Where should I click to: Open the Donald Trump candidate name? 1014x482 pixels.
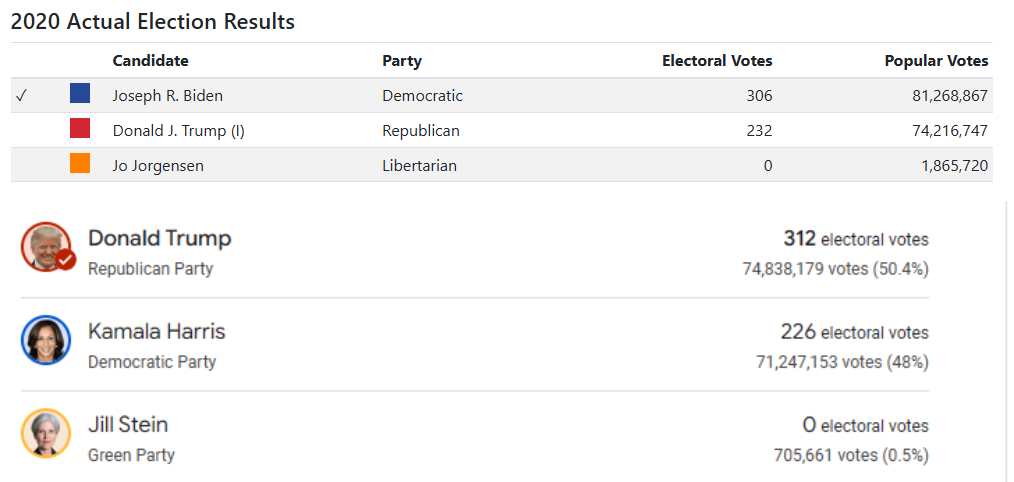click(x=160, y=238)
